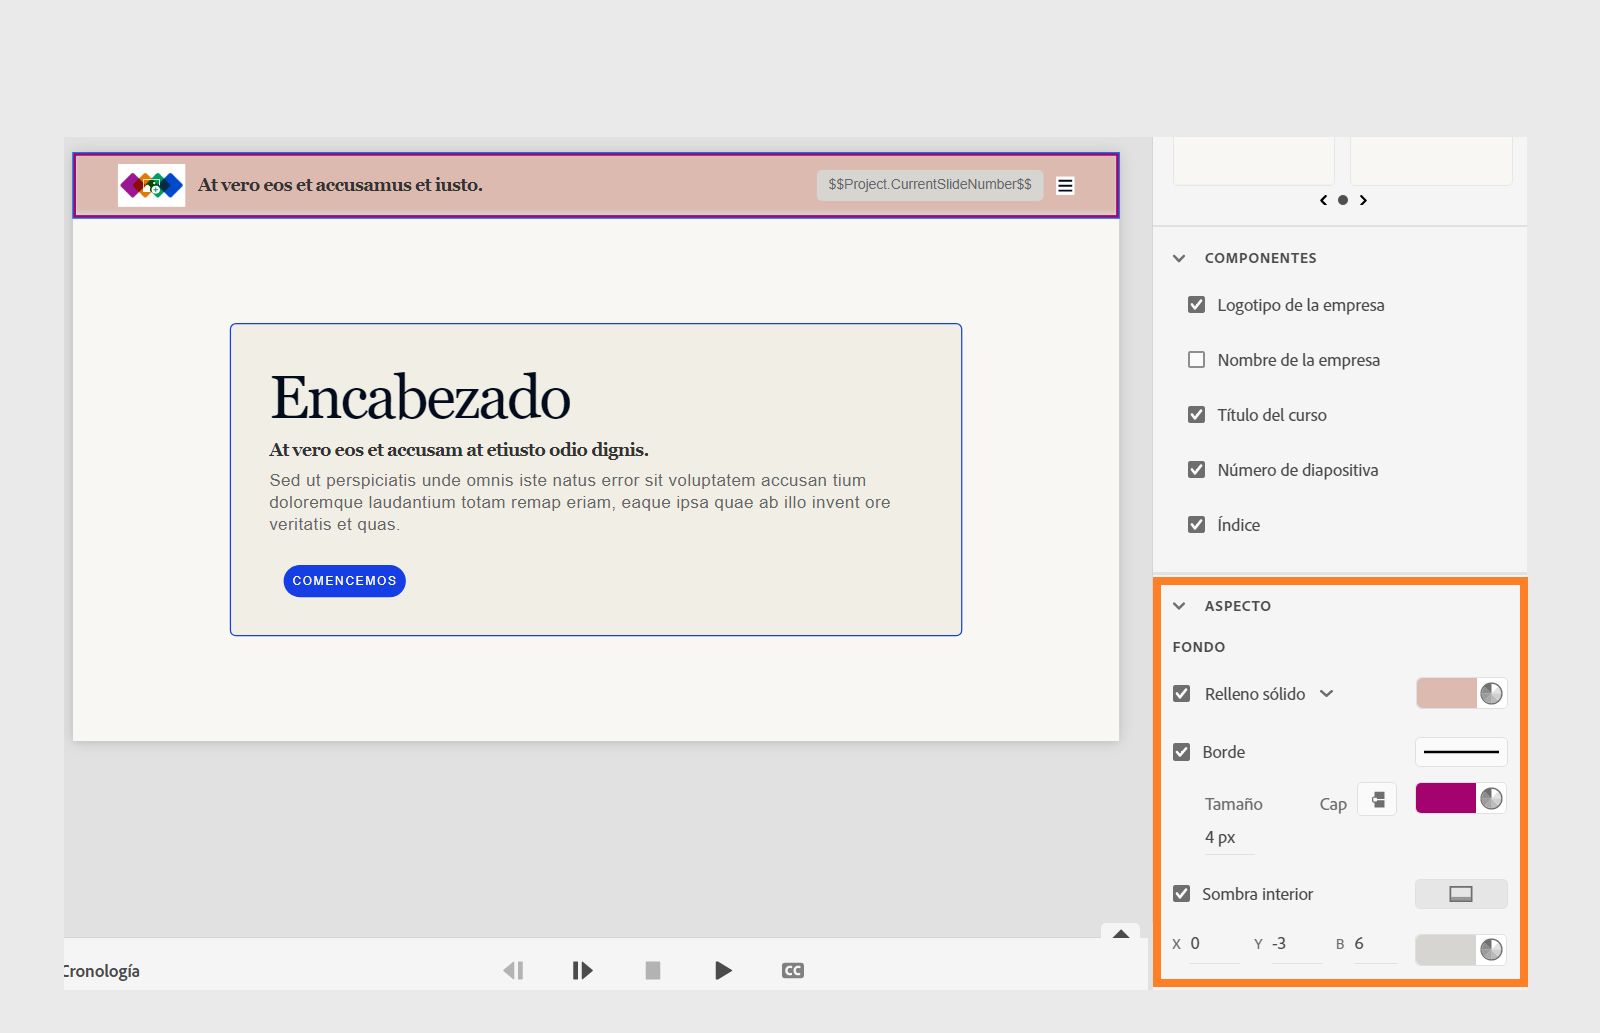Click previous arrow in the layout carousel

click(x=1323, y=200)
